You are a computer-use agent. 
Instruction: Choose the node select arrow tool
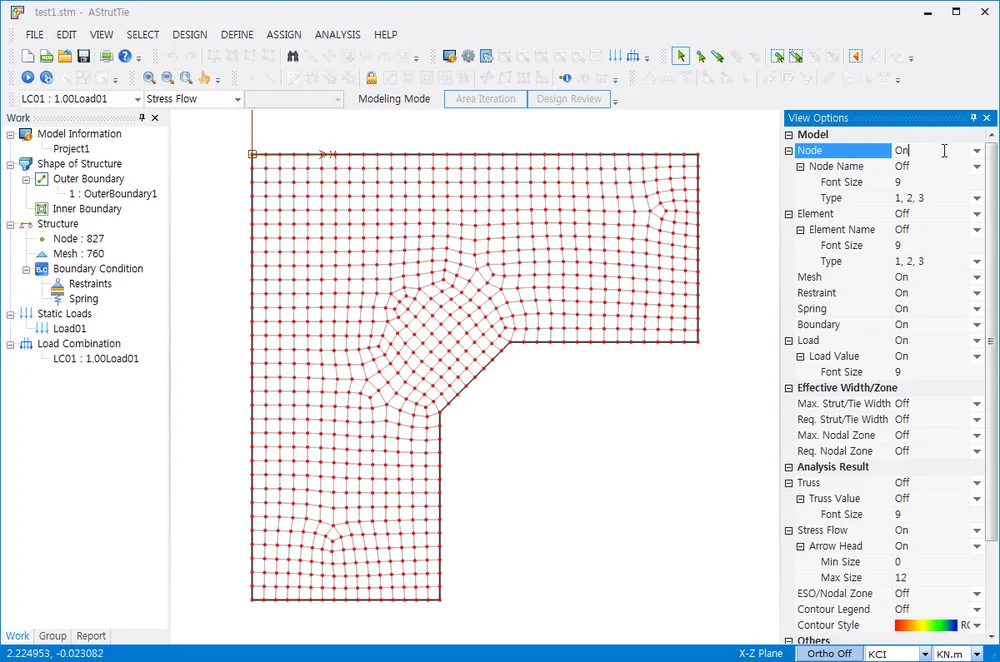700,57
